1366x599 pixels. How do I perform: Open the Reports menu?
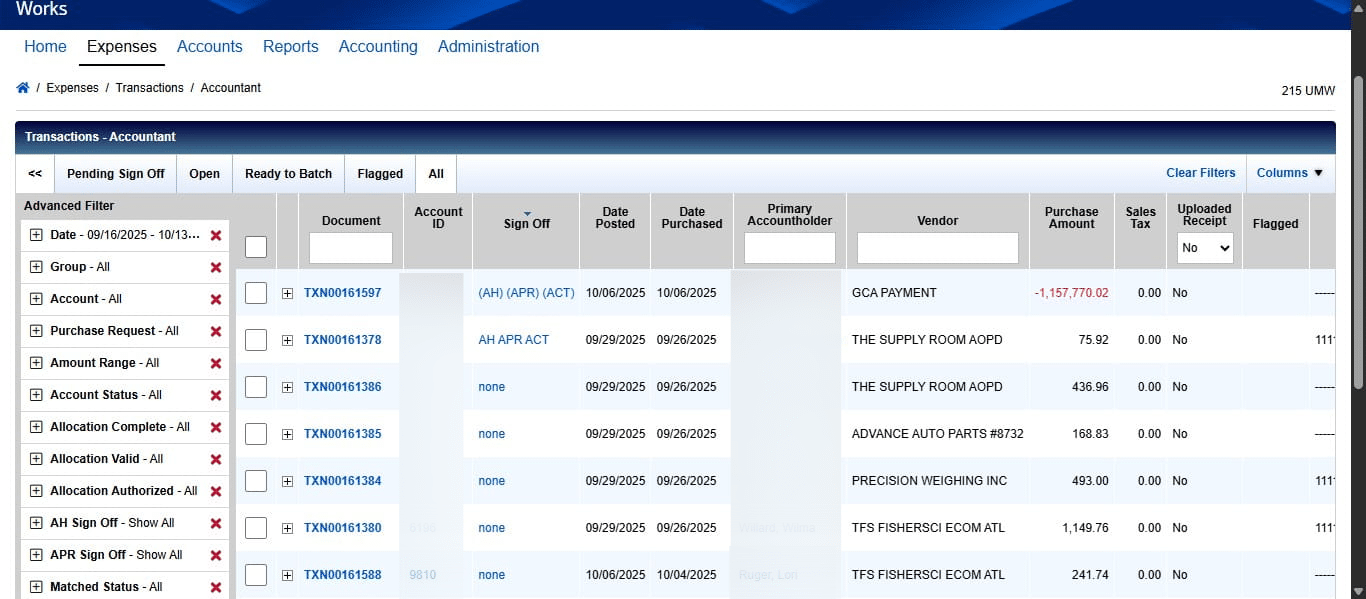(x=291, y=46)
